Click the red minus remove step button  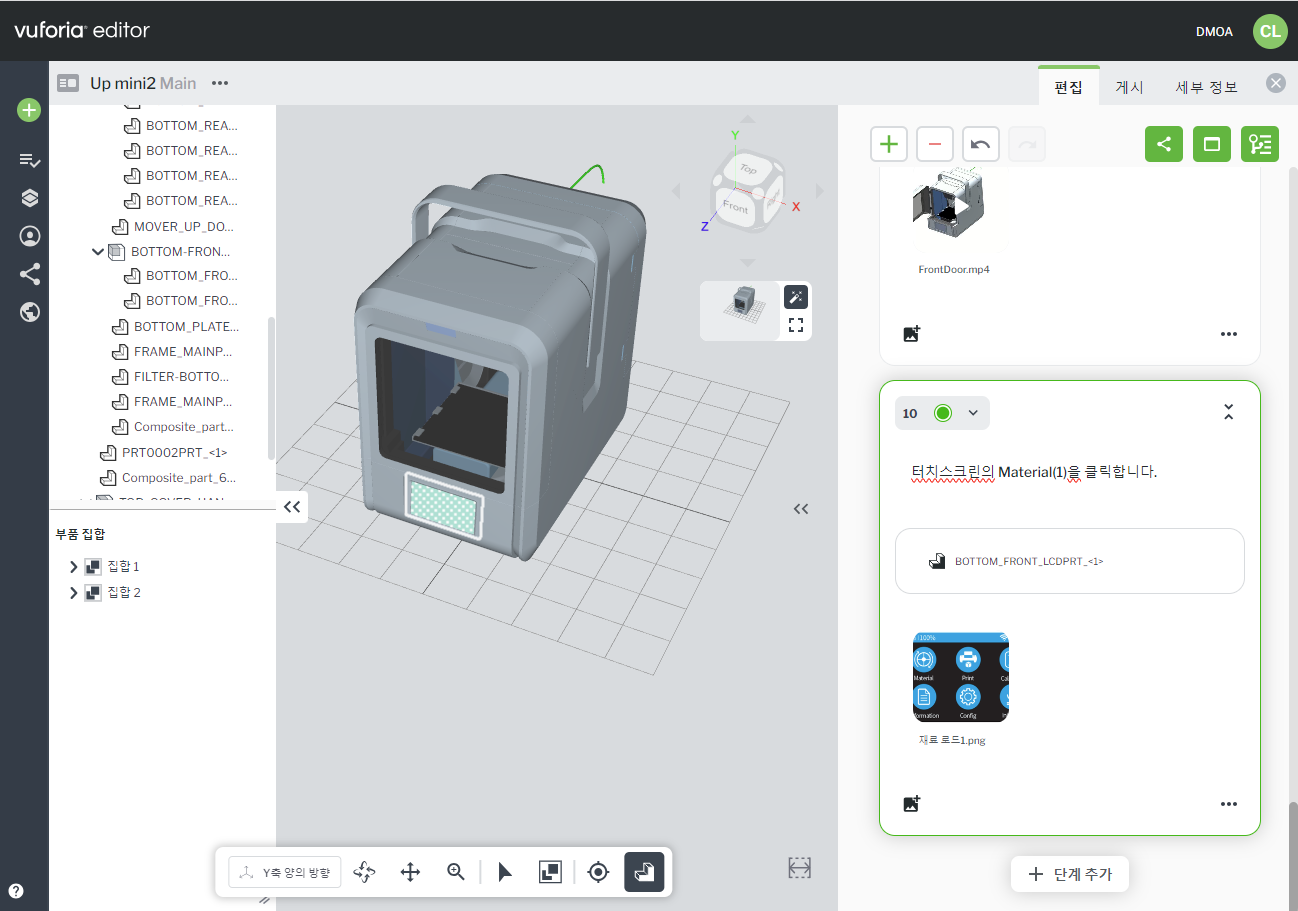[935, 144]
